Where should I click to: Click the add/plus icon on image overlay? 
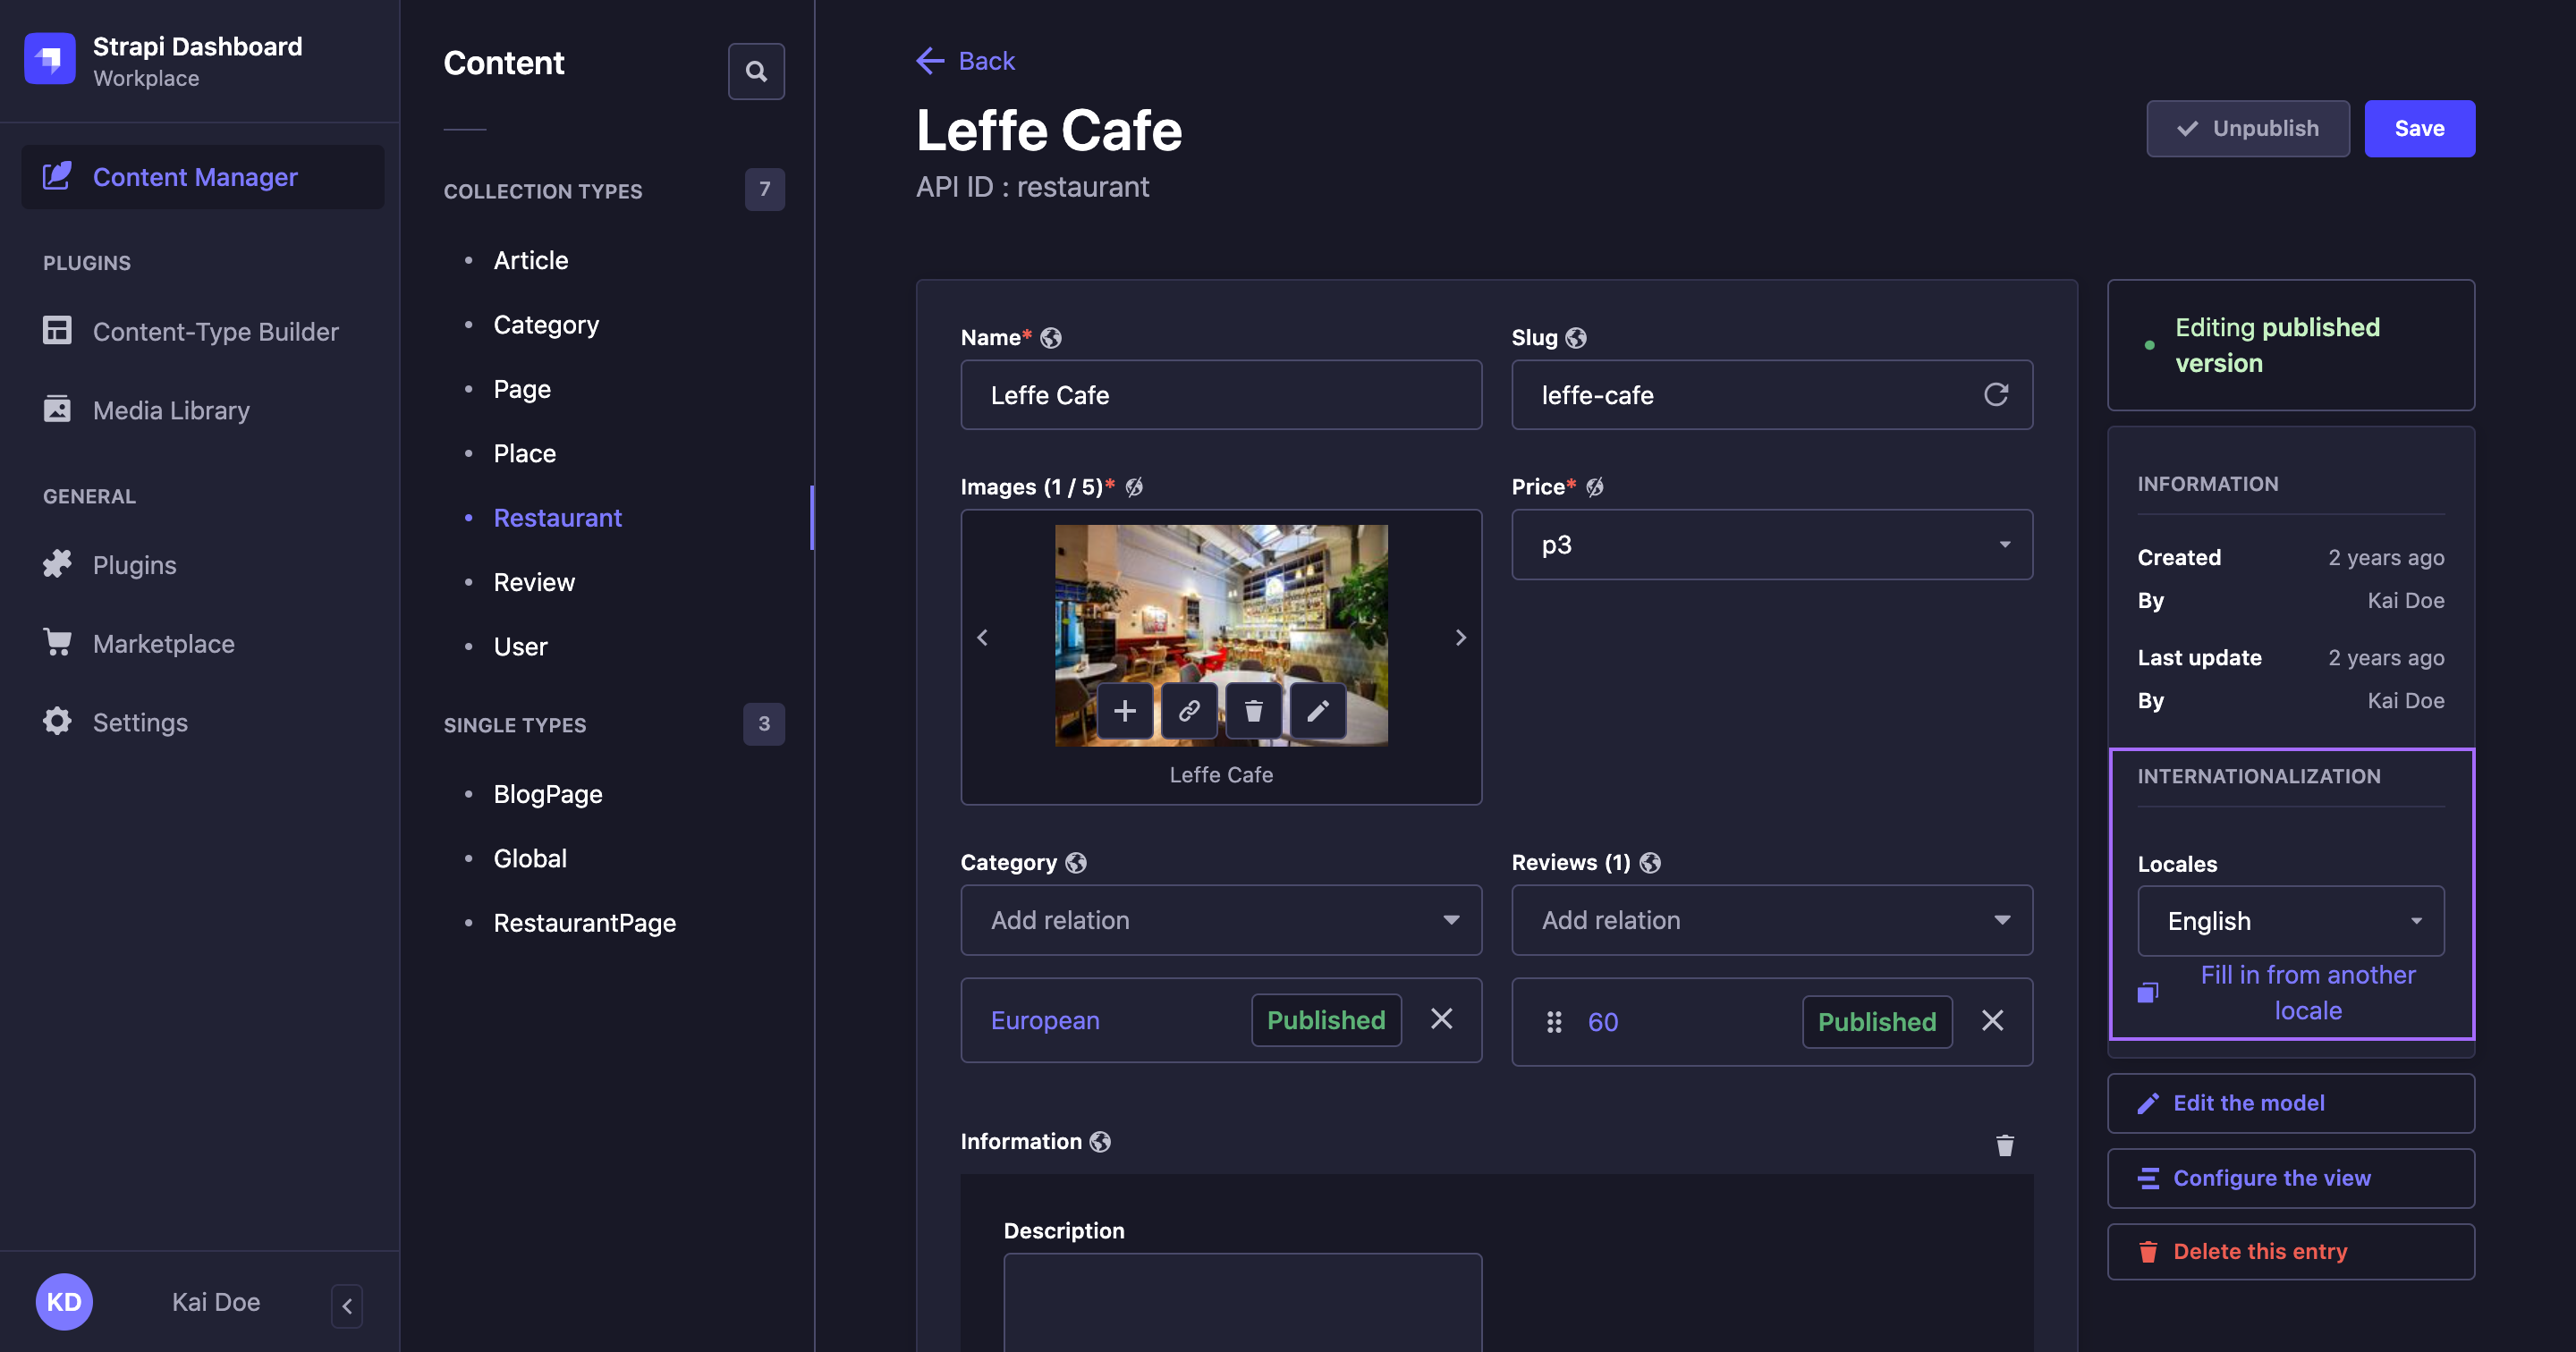pos(1124,710)
